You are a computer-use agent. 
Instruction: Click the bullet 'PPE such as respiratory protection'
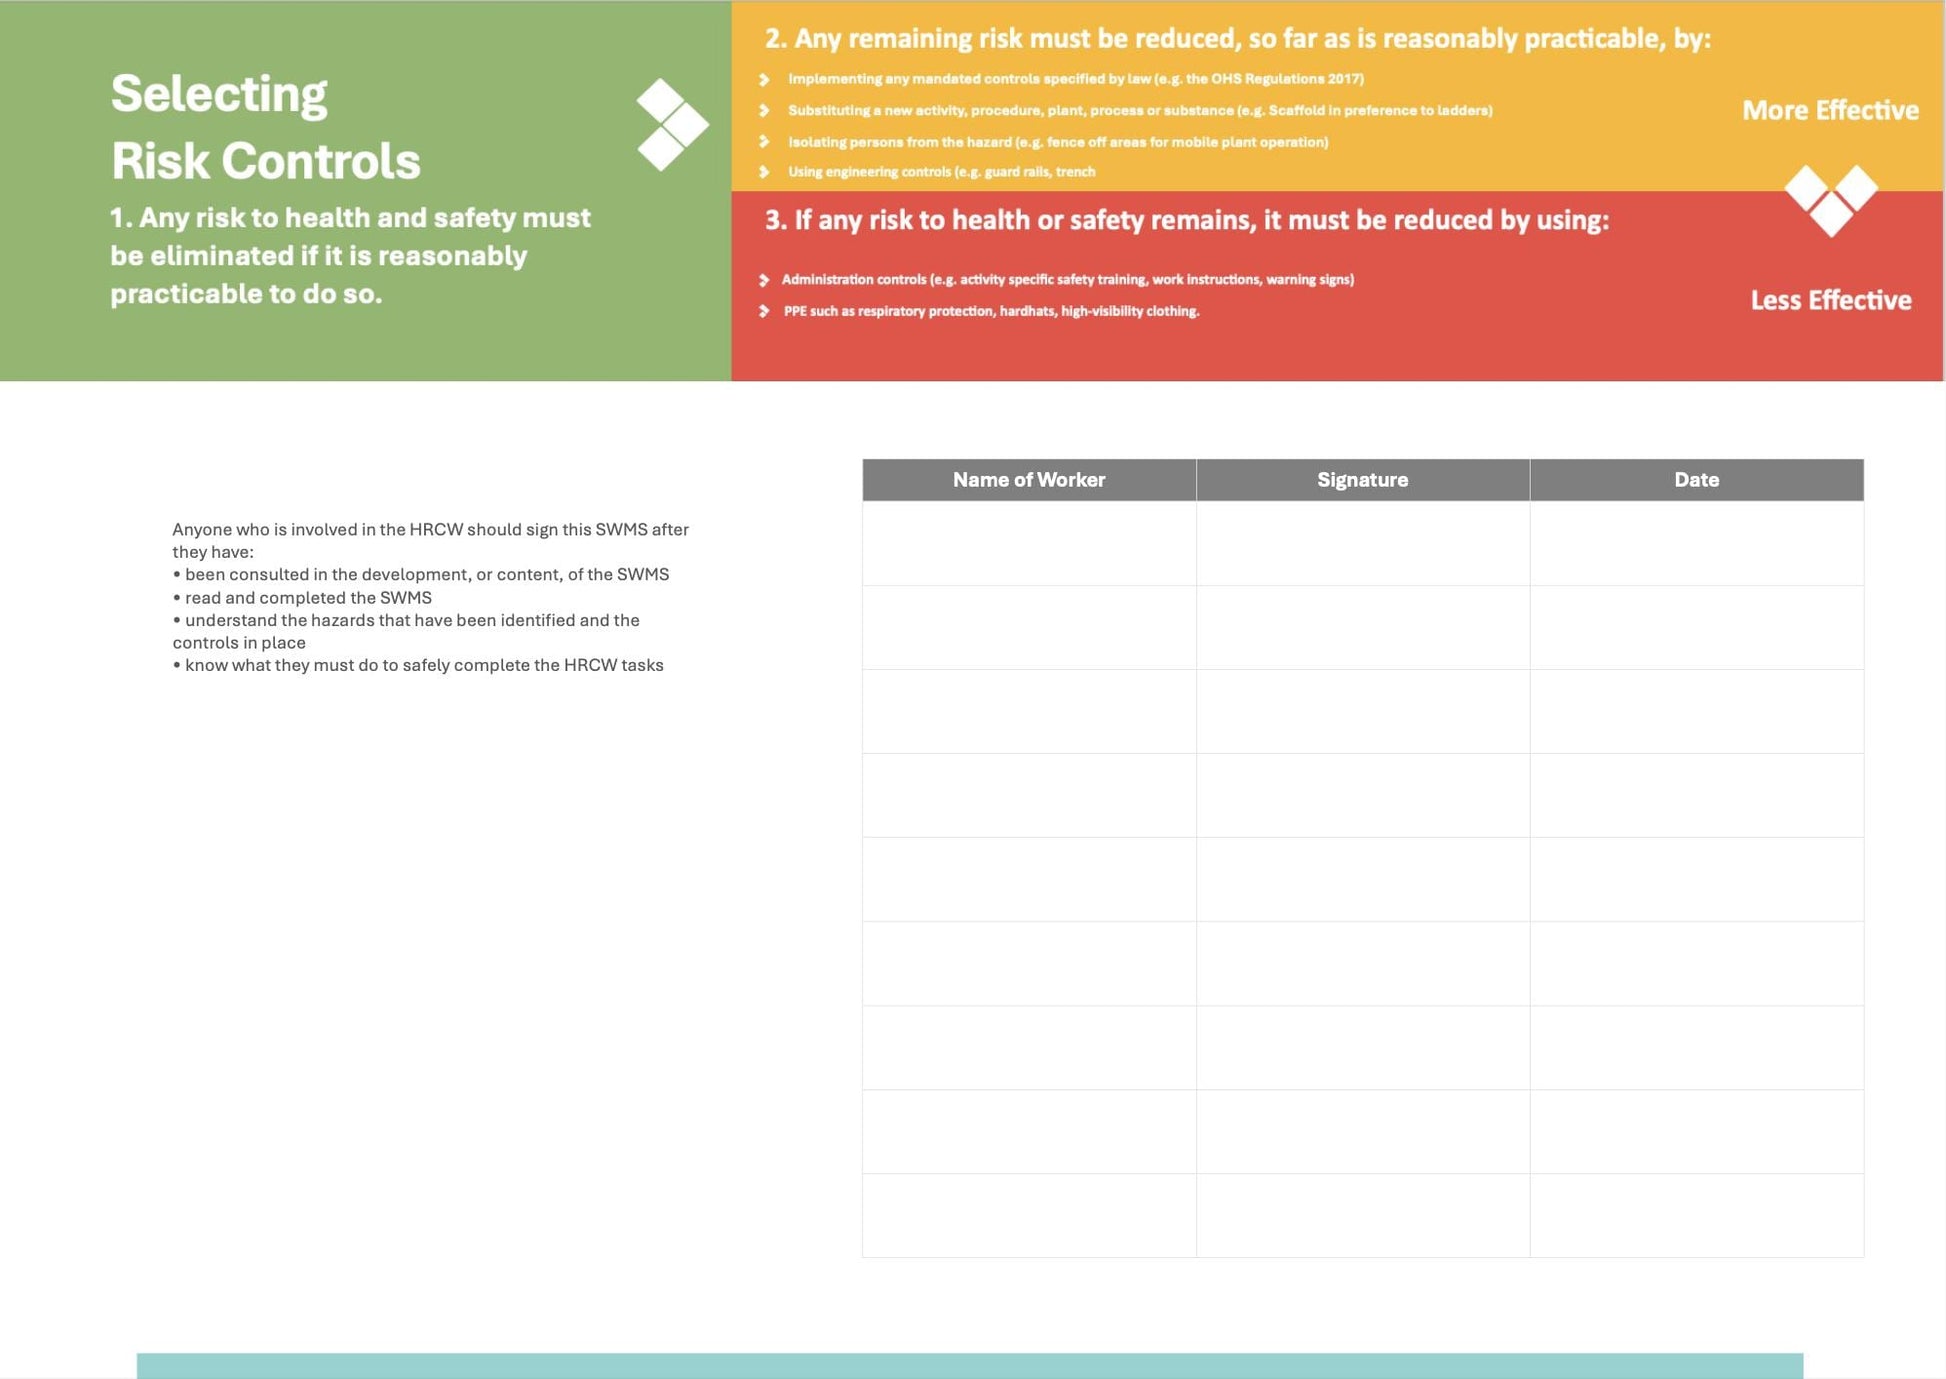coord(992,311)
